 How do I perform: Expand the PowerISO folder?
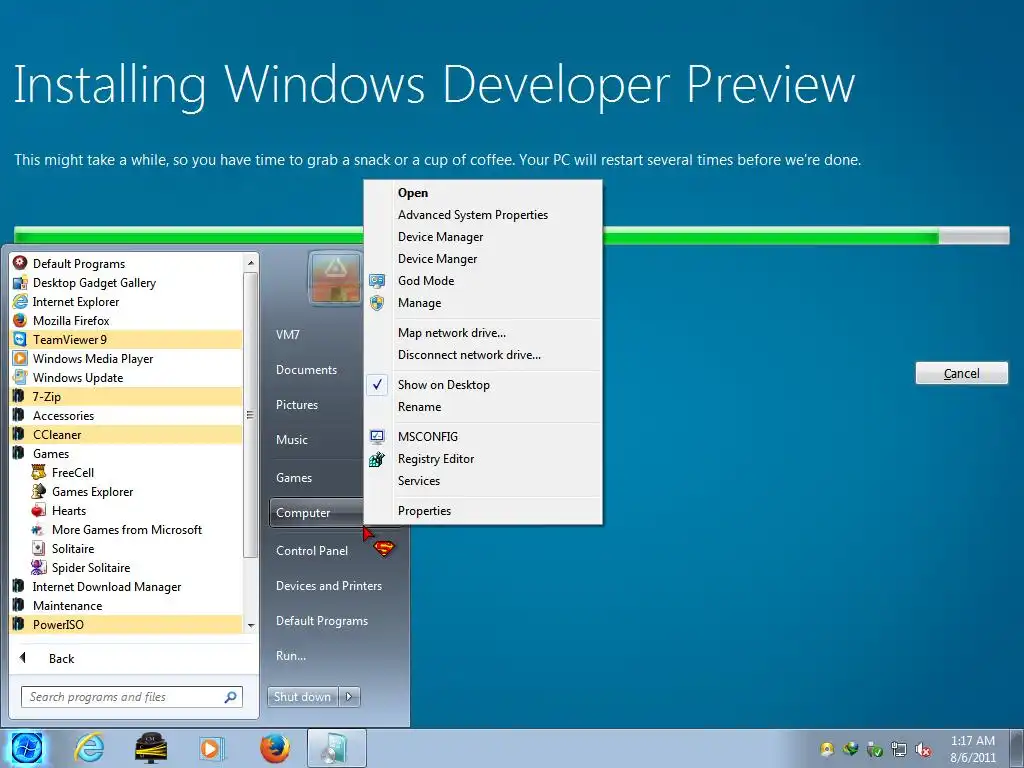127,624
